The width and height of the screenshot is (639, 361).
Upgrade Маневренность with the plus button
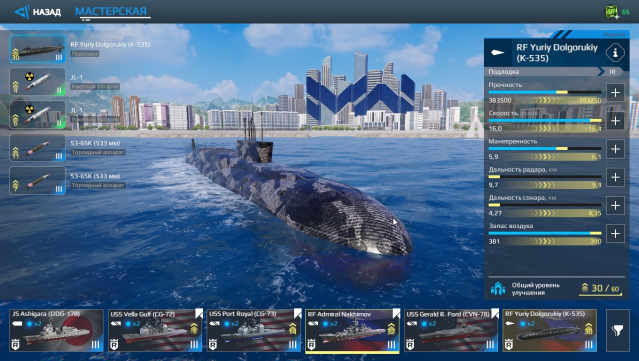[615, 149]
